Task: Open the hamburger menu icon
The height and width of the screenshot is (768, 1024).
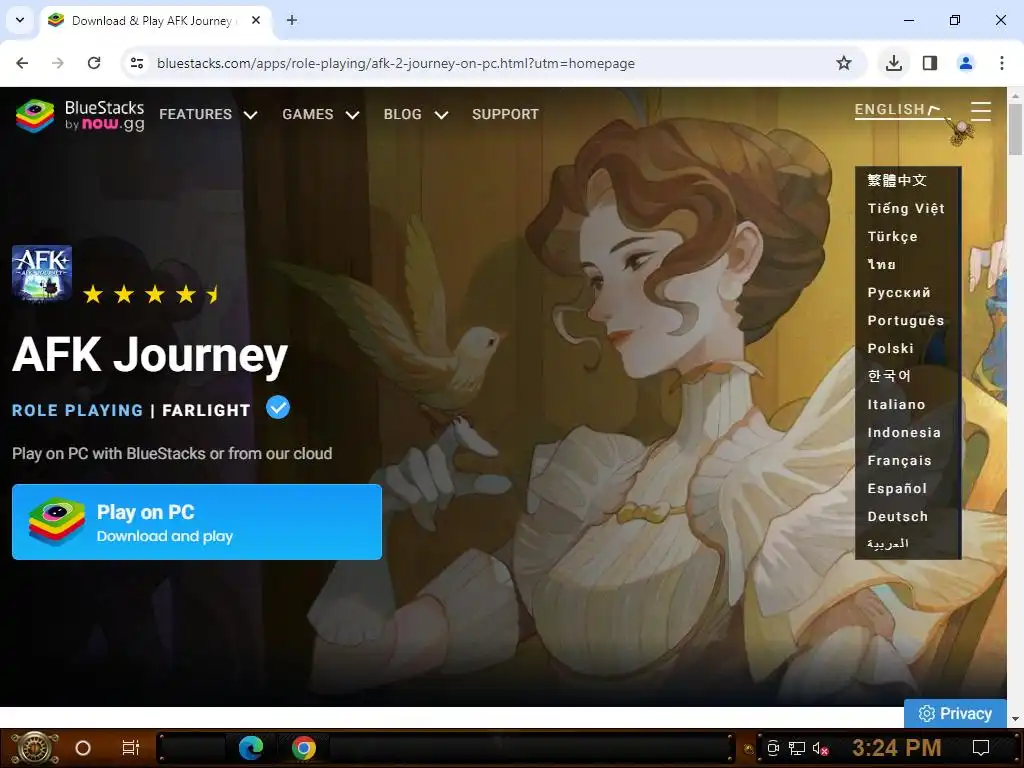Action: (x=981, y=112)
